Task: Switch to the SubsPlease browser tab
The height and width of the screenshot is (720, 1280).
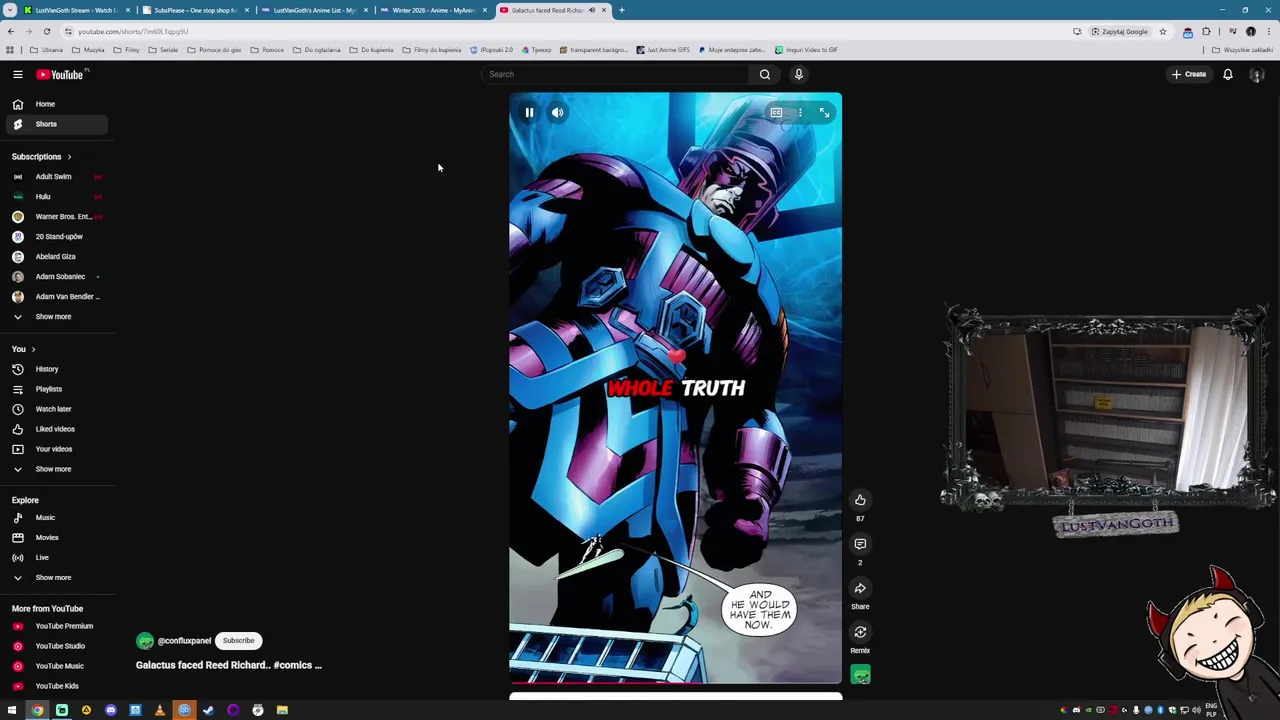Action: coord(195,10)
